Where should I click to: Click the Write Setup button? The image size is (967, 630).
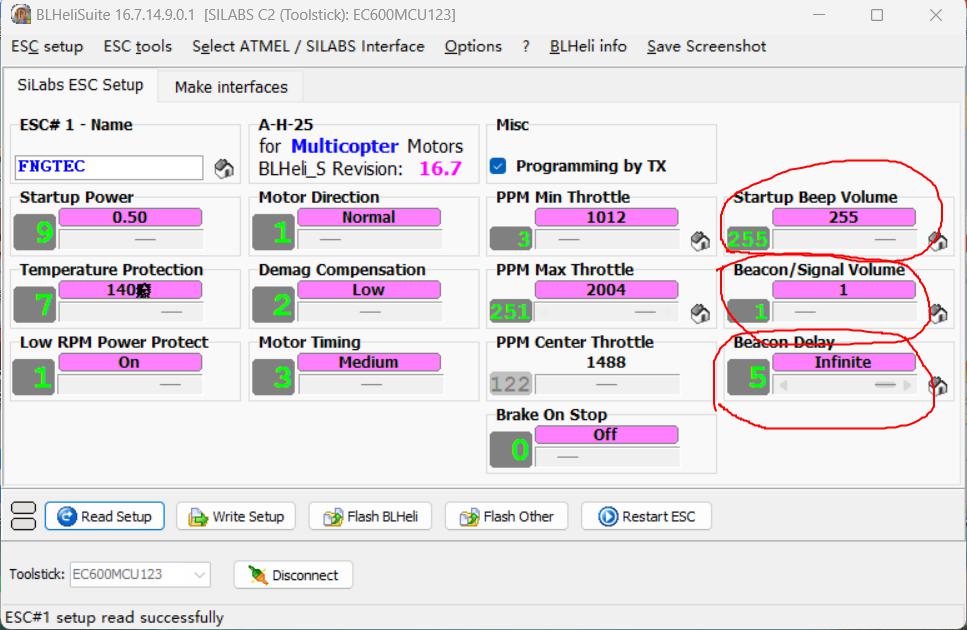(x=236, y=516)
